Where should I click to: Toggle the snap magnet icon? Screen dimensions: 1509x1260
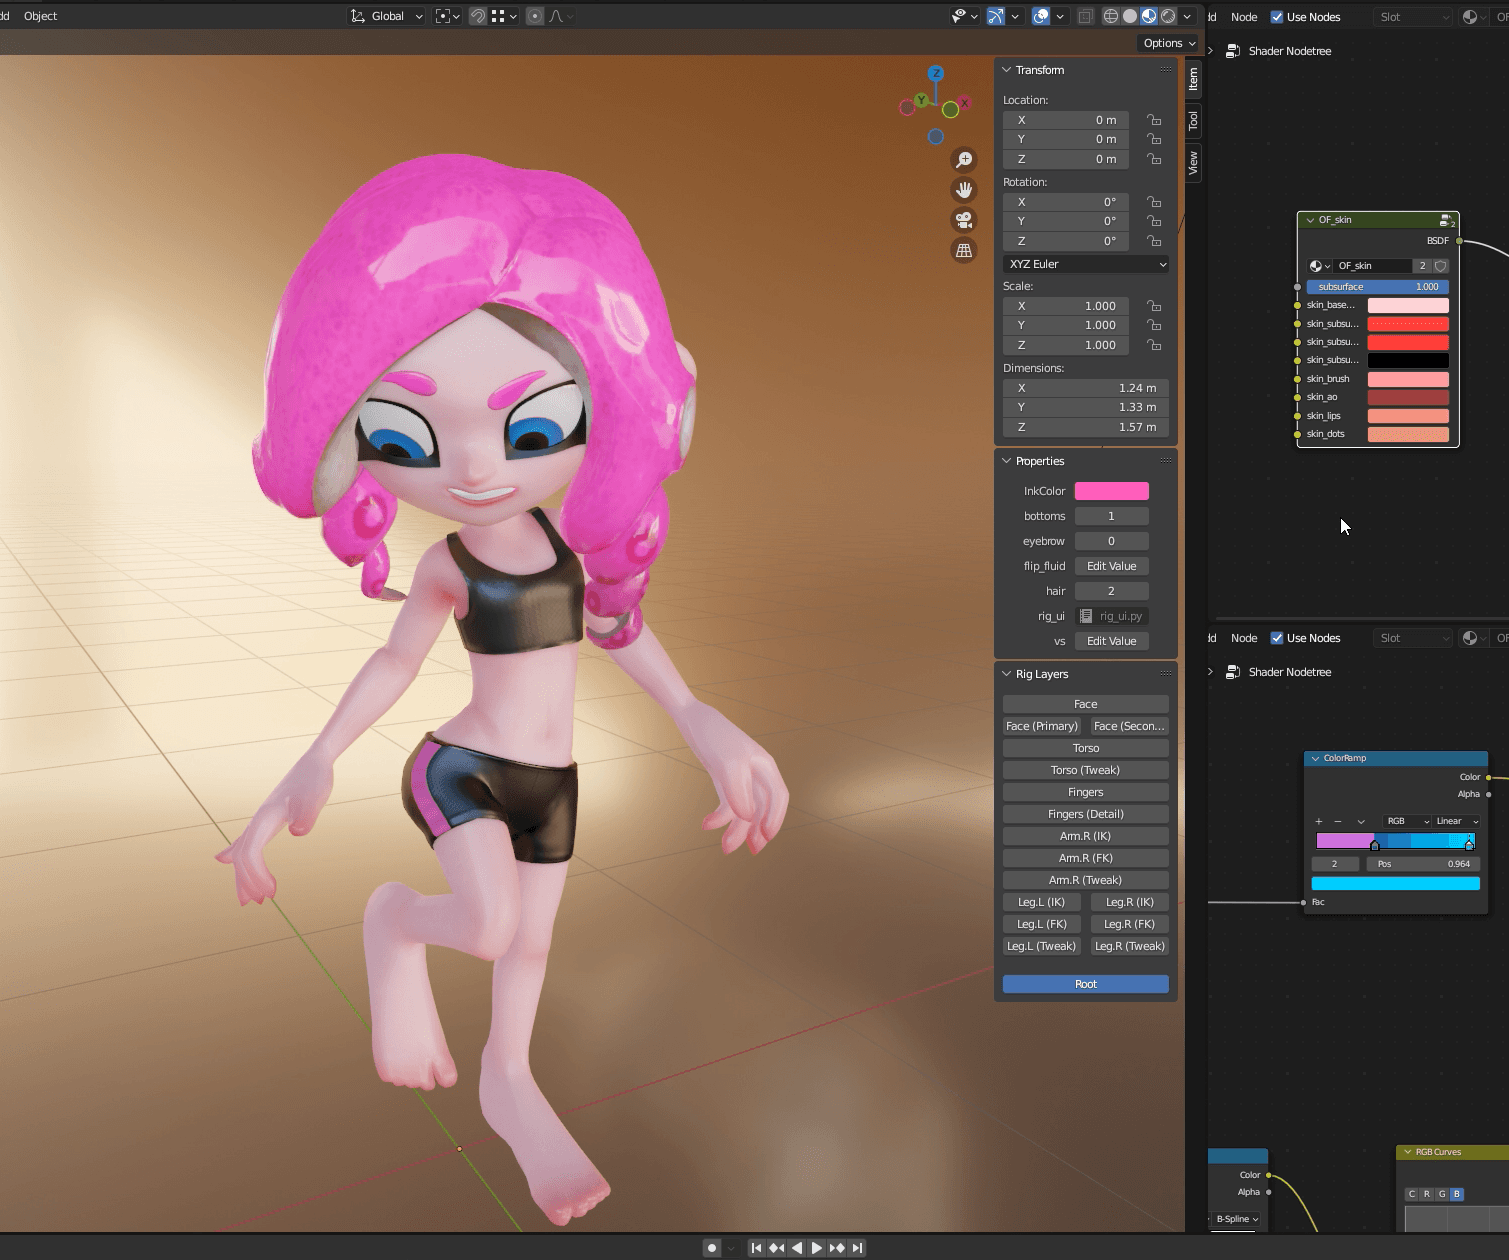[478, 16]
